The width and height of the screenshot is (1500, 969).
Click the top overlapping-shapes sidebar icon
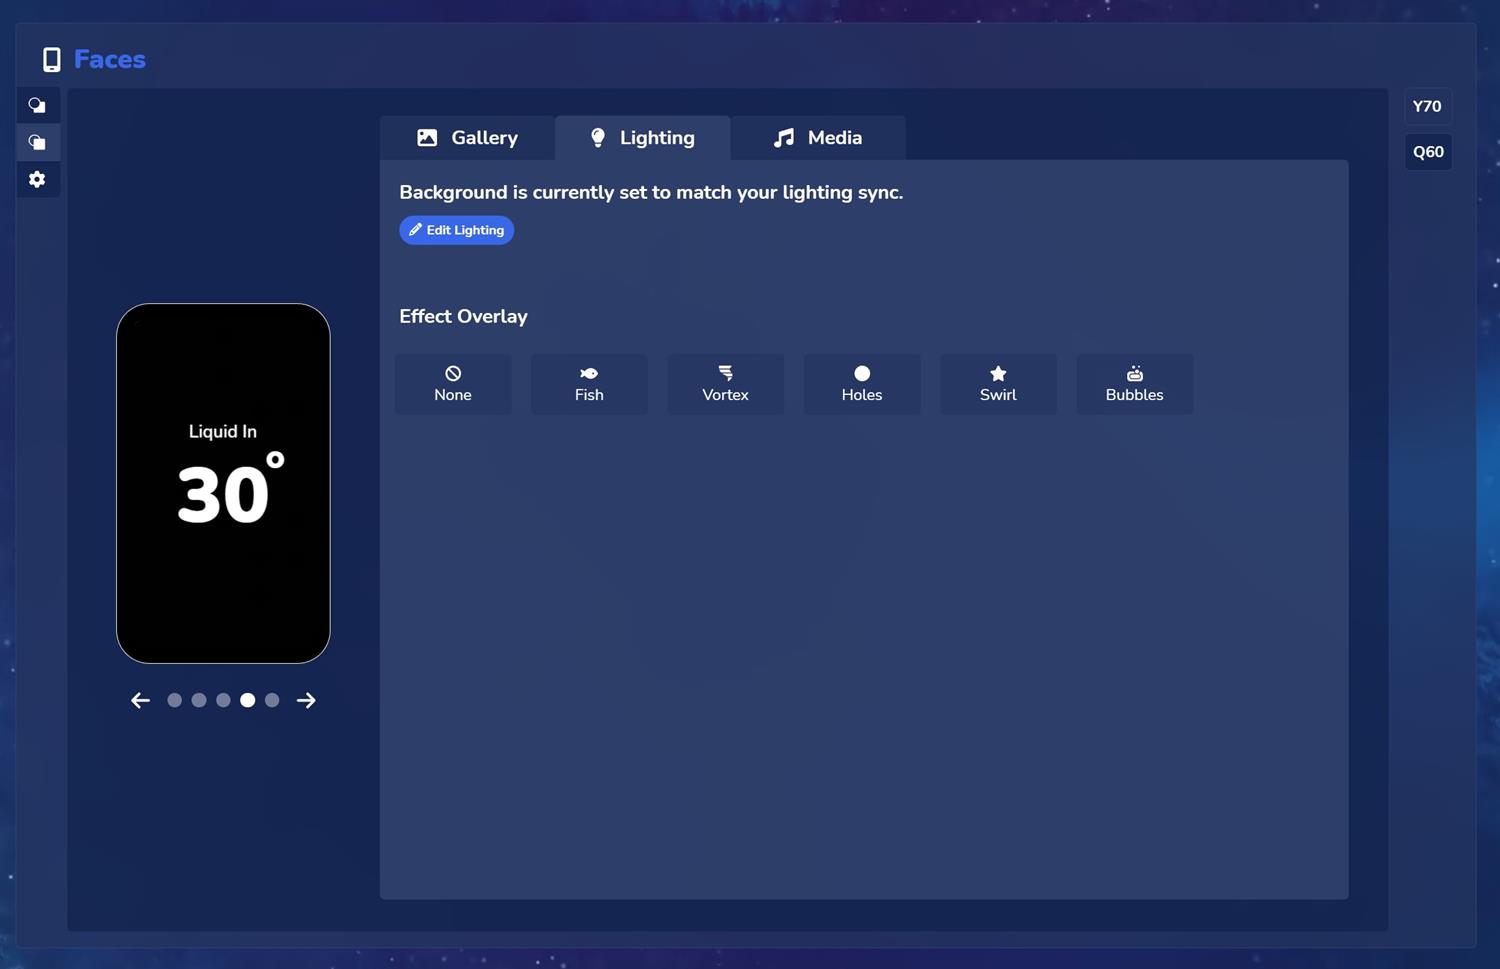(38, 105)
